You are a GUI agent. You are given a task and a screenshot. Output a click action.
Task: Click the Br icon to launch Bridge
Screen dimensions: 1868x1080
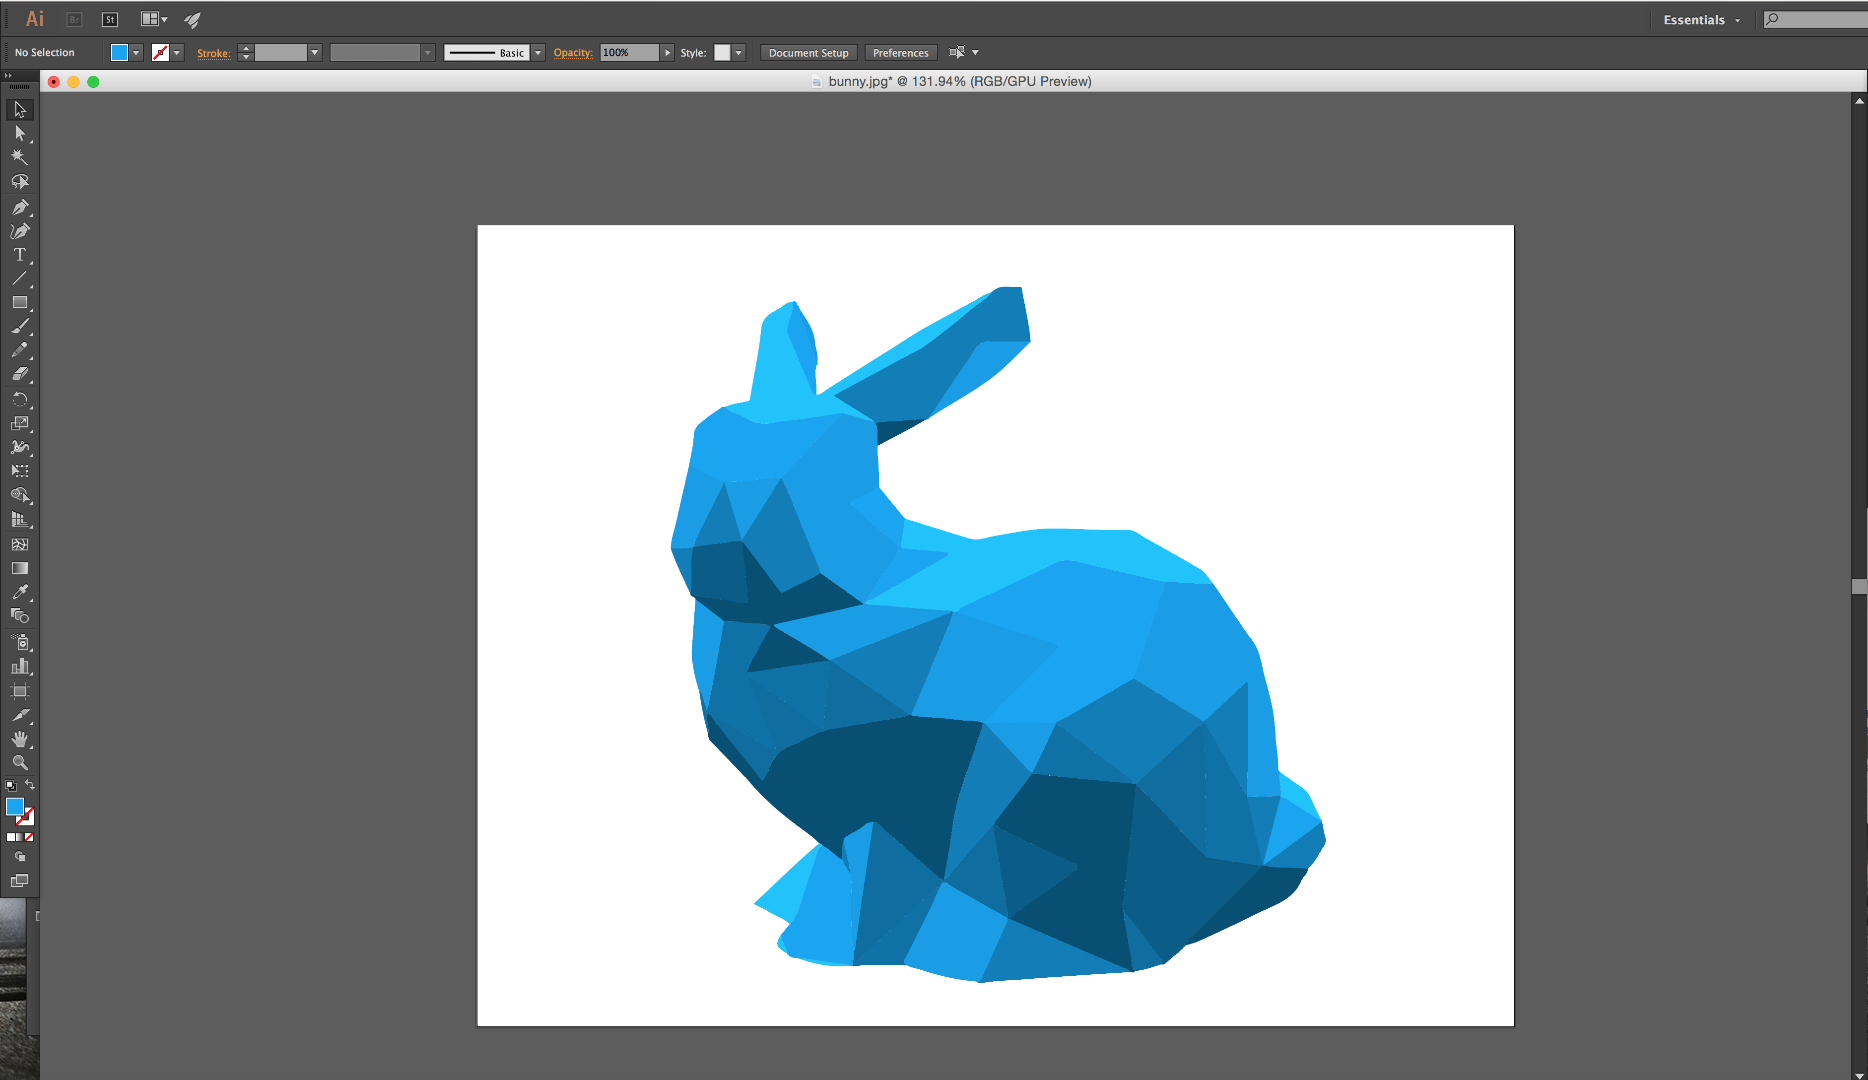point(74,19)
